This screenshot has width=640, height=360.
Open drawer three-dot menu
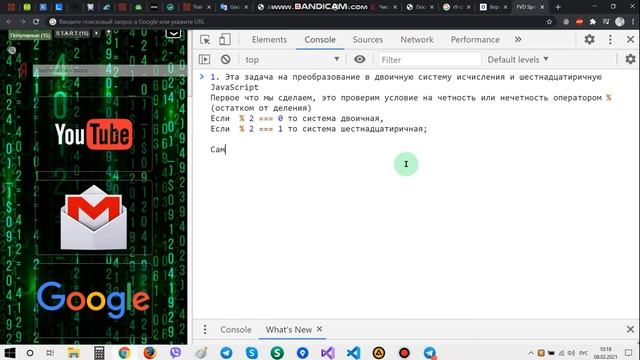point(205,329)
